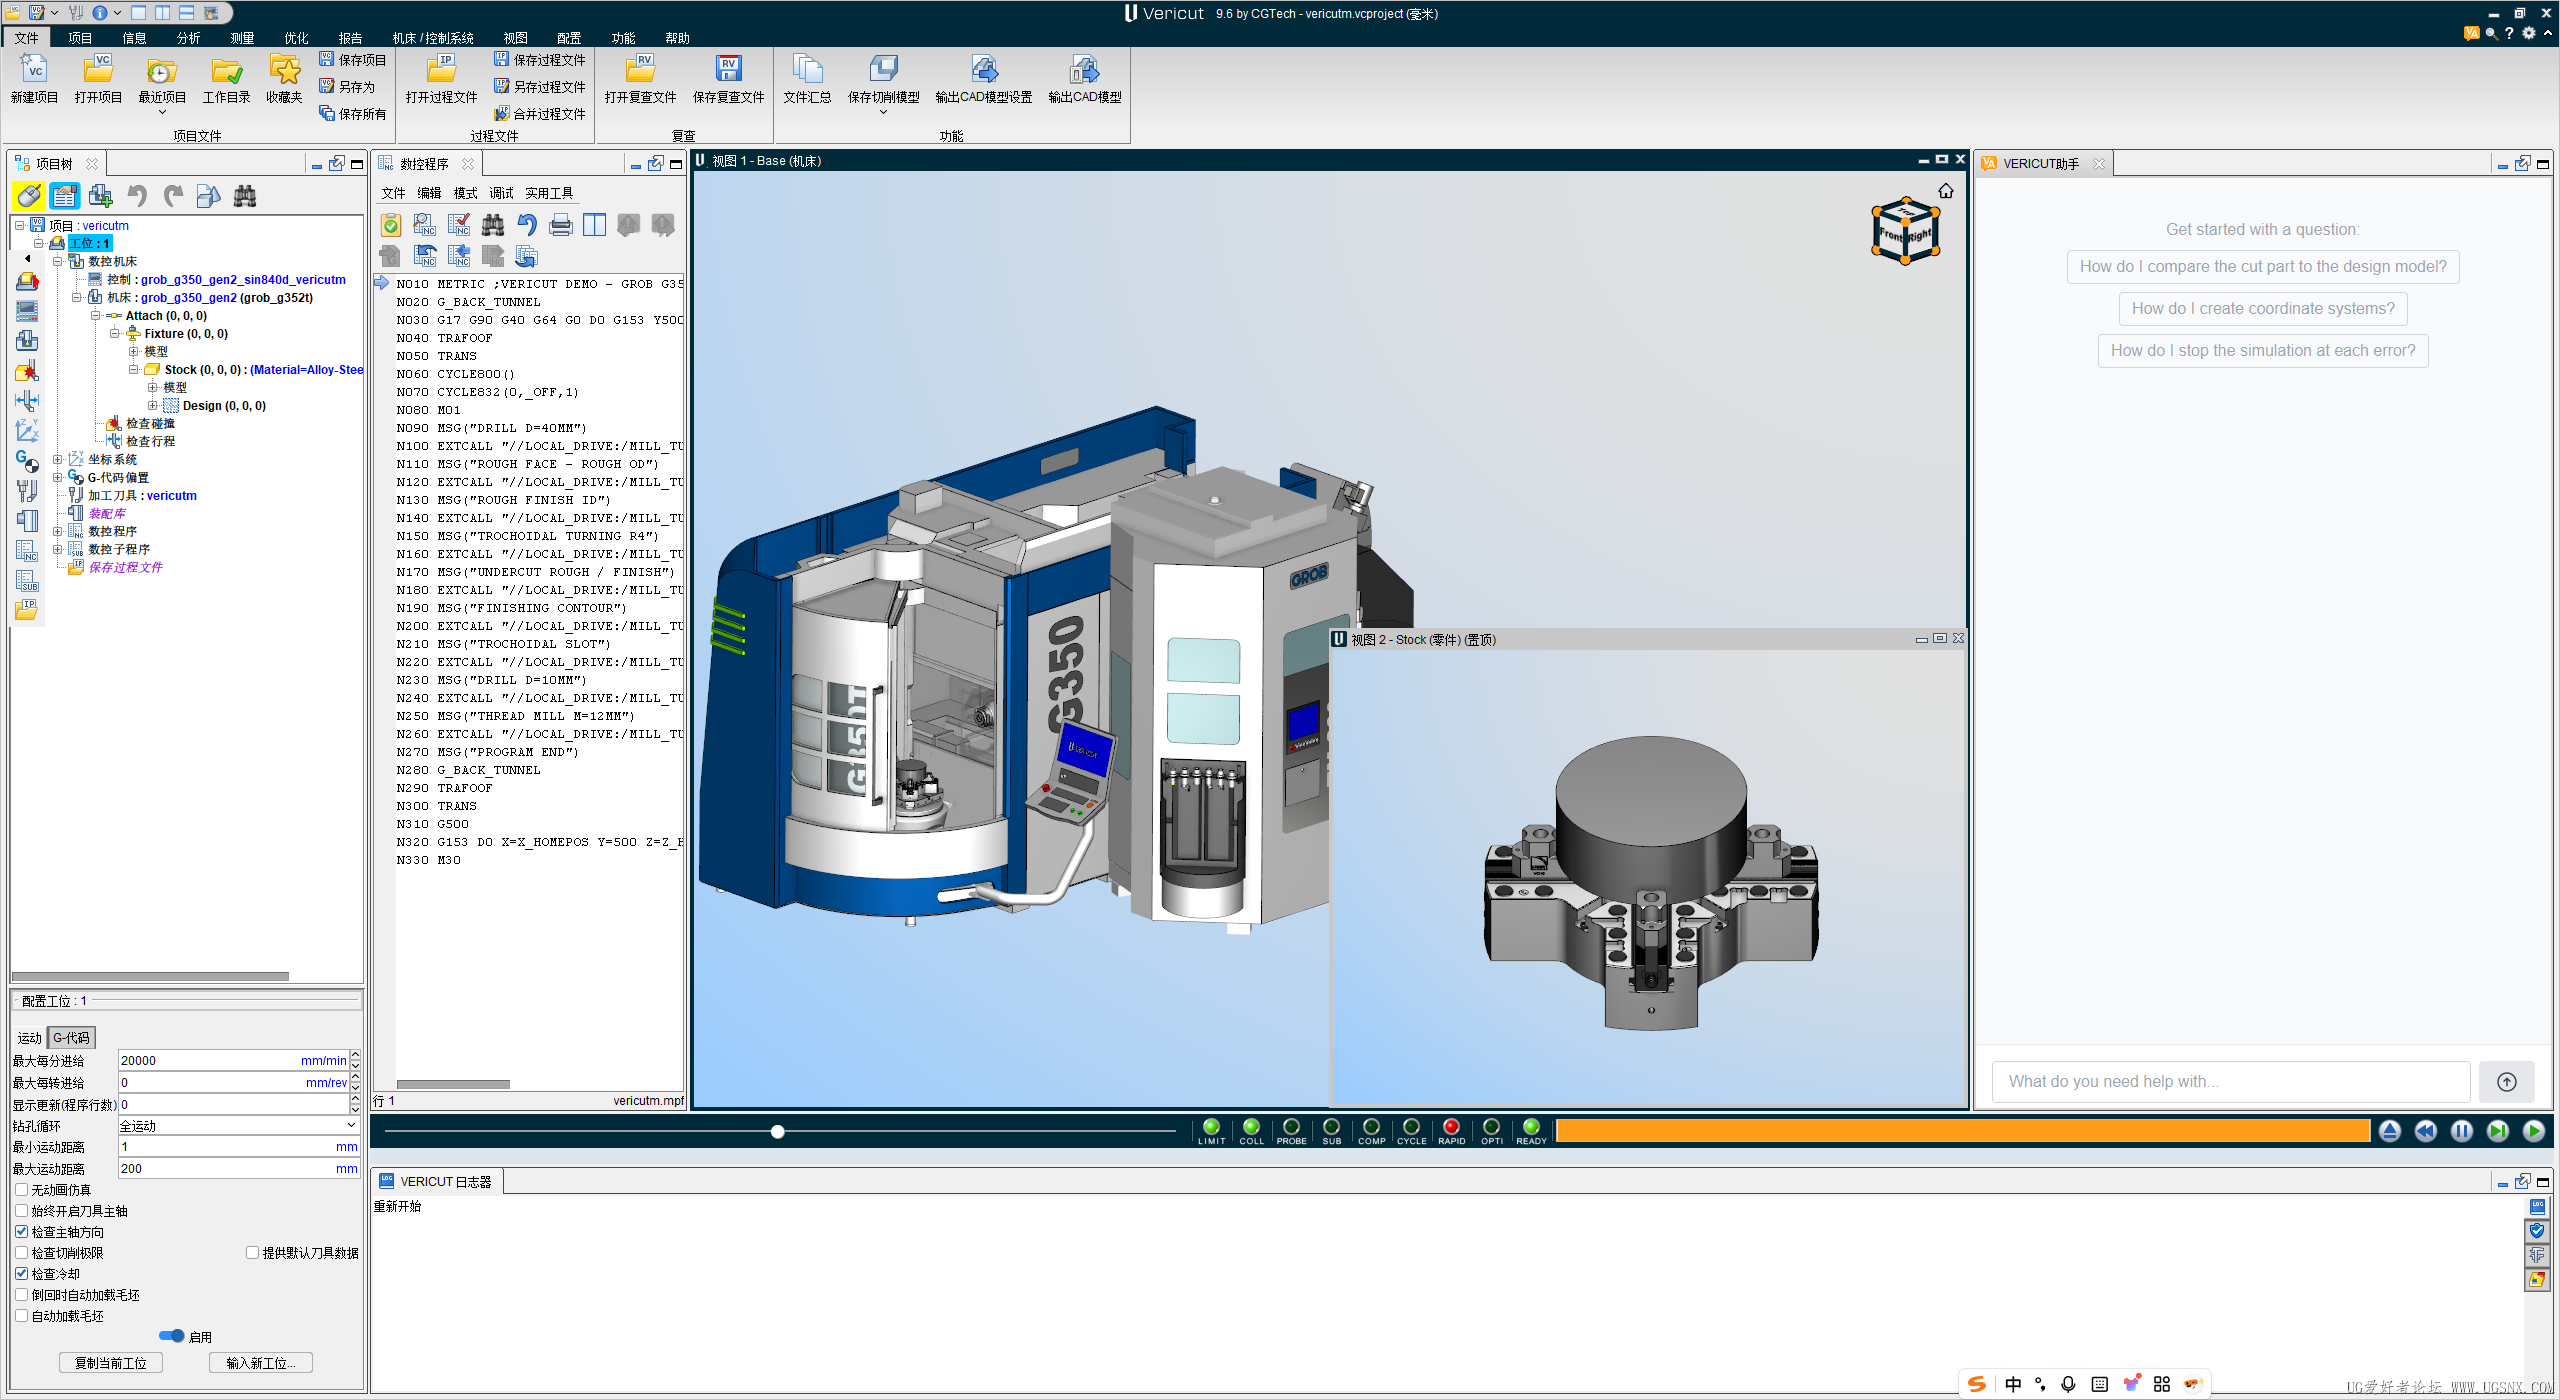
Task: Switch off the 启用 toggle
Action: (171, 1336)
